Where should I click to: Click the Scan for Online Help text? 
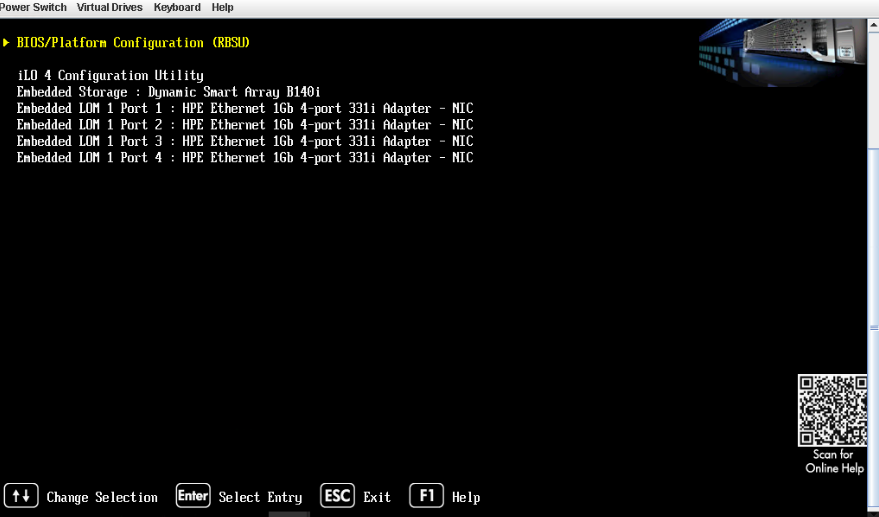pos(834,461)
